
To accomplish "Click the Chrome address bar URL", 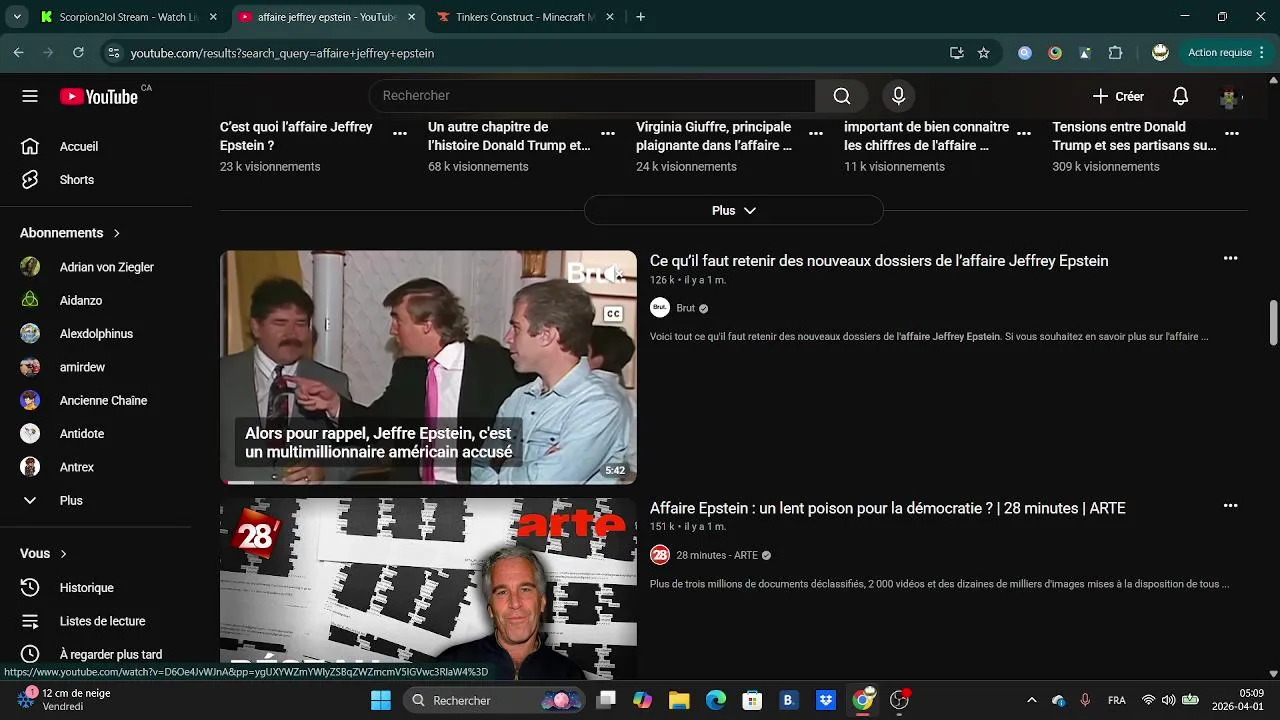I will pyautogui.click(x=282, y=53).
